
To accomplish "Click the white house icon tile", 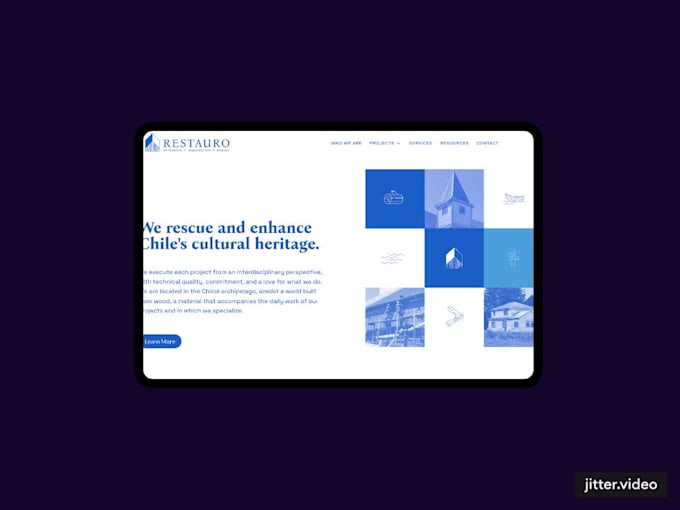I will click(x=454, y=258).
